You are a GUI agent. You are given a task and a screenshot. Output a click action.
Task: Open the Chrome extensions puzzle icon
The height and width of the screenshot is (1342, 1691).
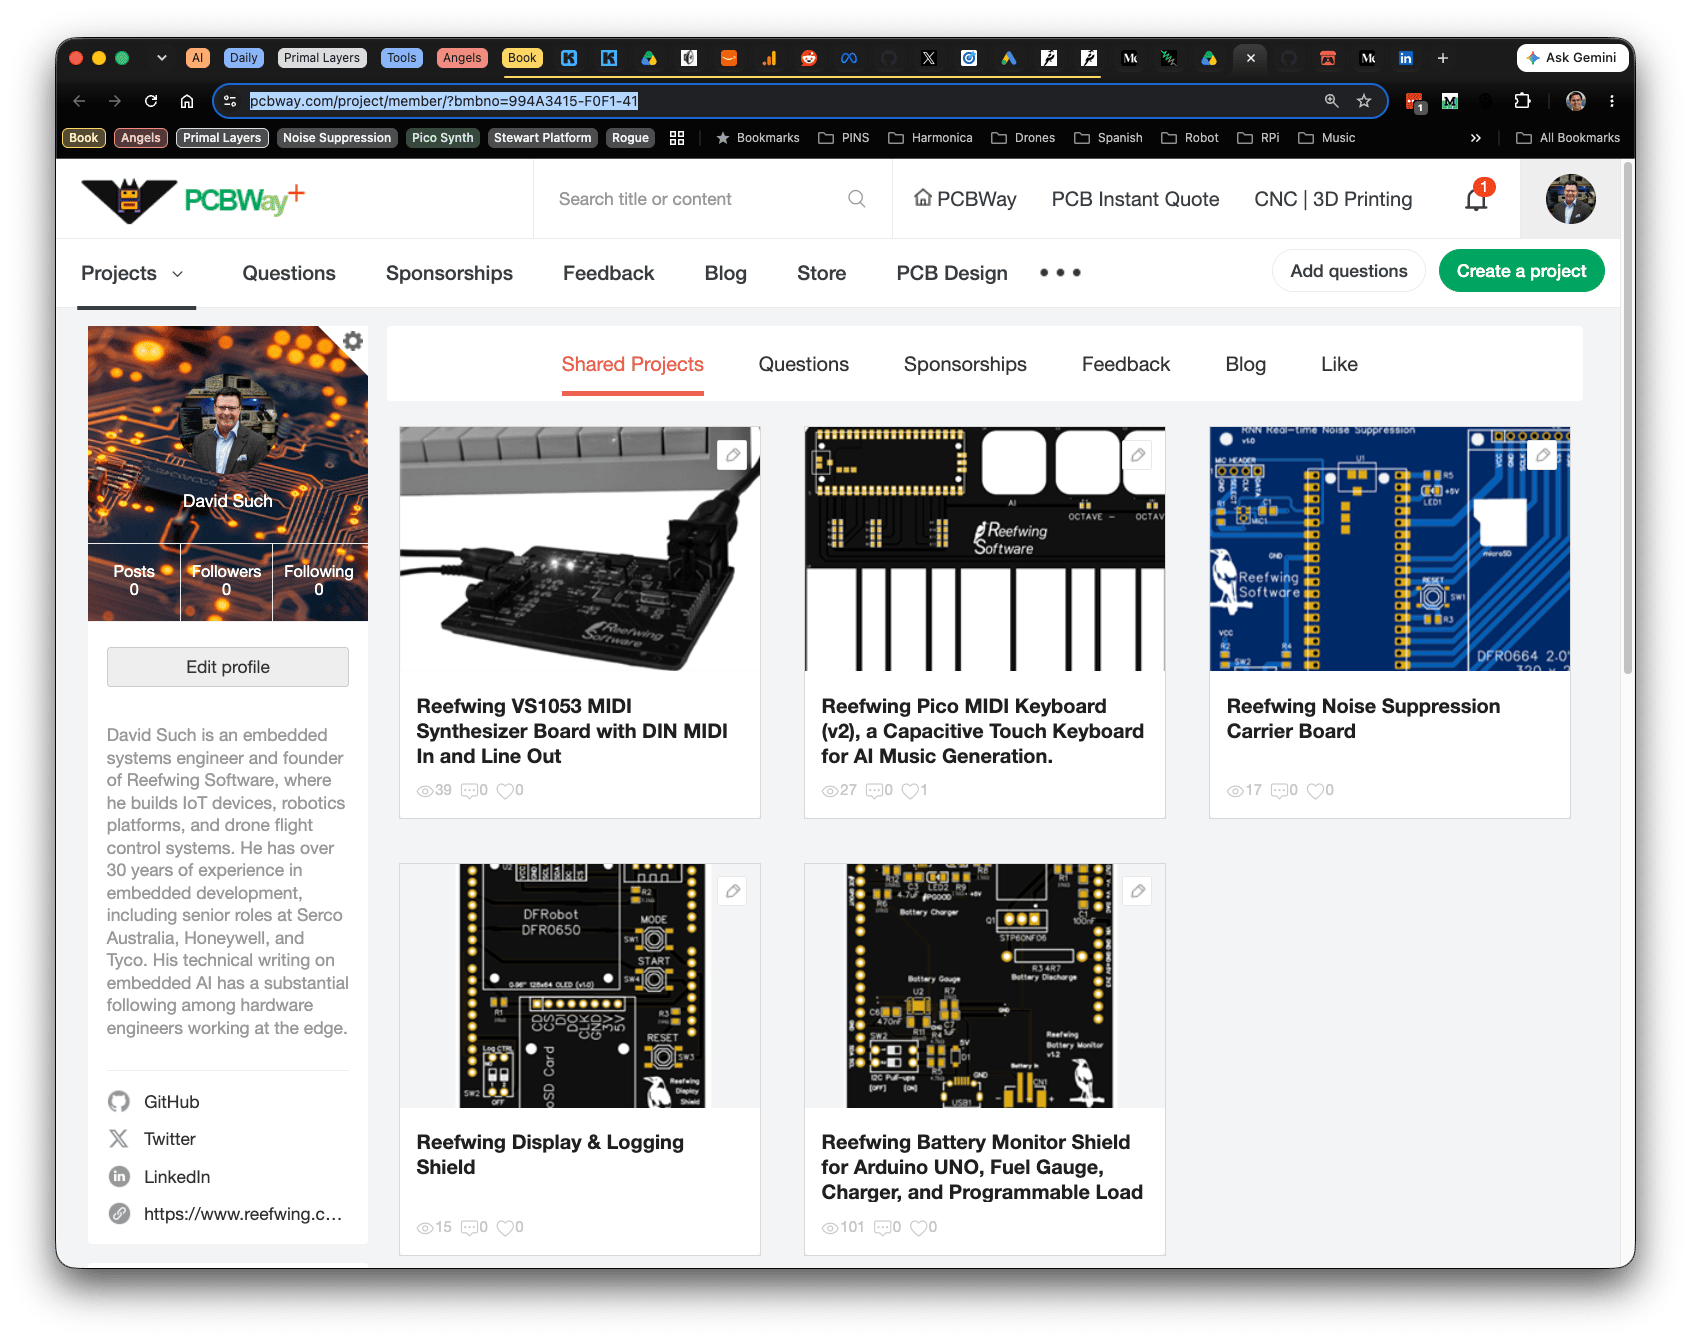(x=1522, y=101)
